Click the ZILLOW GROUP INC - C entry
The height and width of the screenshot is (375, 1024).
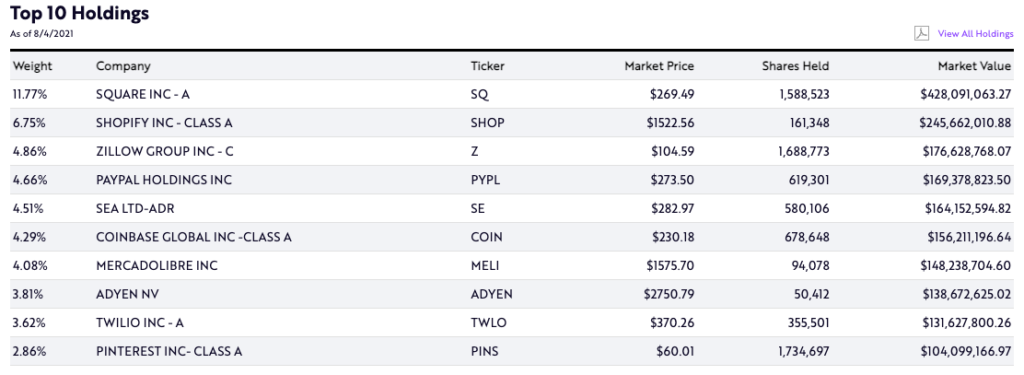(x=165, y=152)
